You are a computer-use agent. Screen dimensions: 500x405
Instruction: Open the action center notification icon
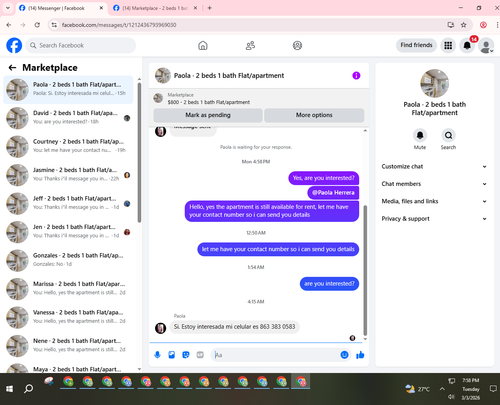pyautogui.click(x=493, y=389)
